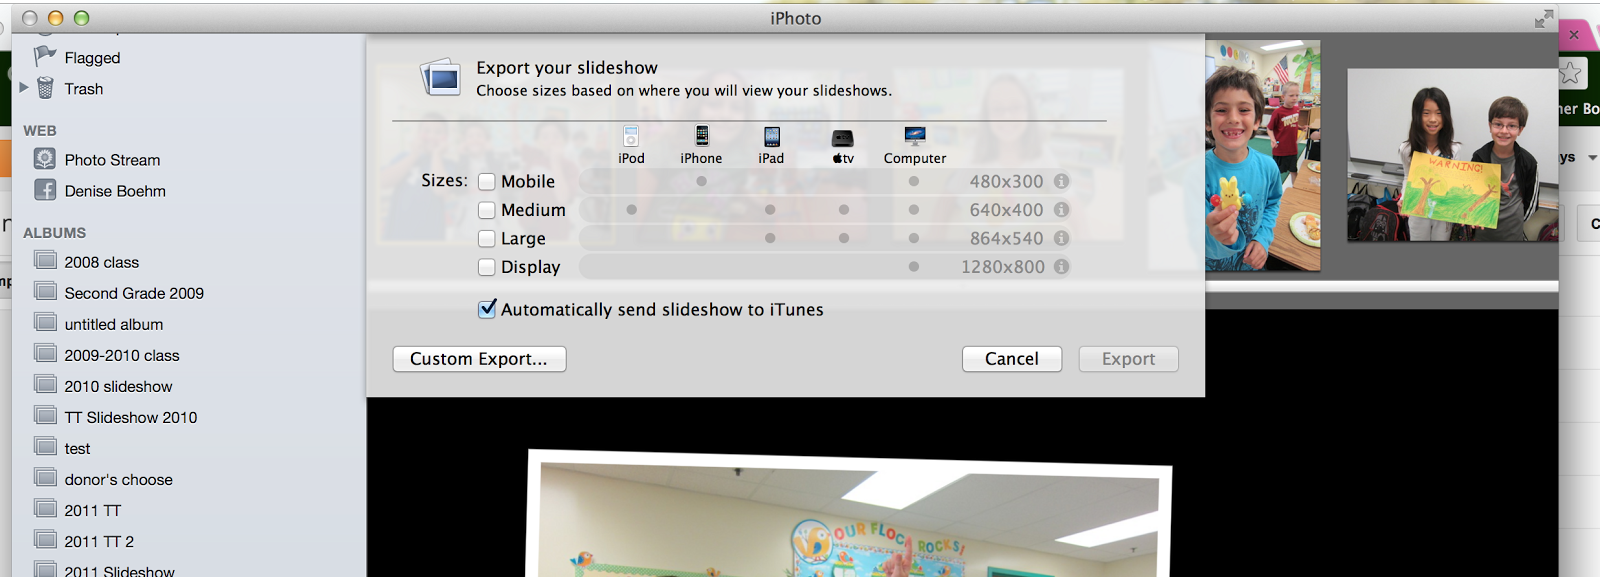Click the 1280x800 resolution text
The height and width of the screenshot is (577, 1600).
1002,267
